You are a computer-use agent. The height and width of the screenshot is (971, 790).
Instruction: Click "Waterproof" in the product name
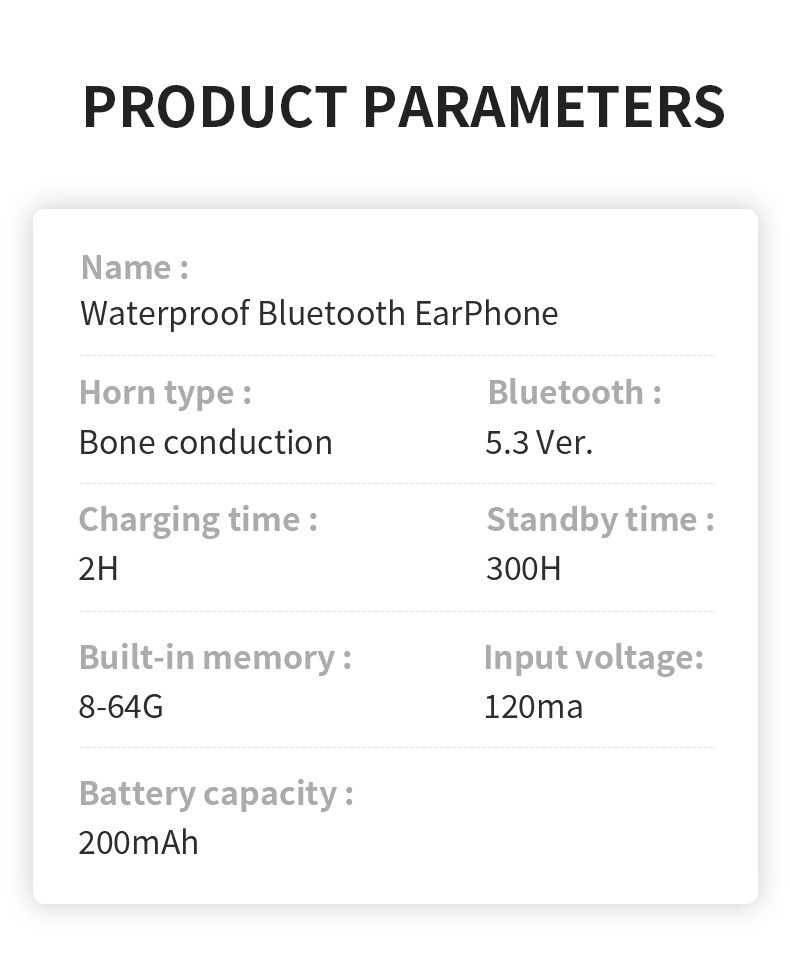click(x=165, y=313)
